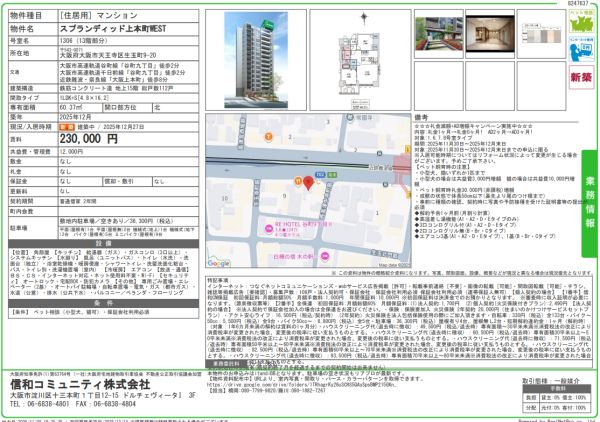The image size is (600, 422).
Task: Click the 備考 section heading
Action: tap(421, 118)
